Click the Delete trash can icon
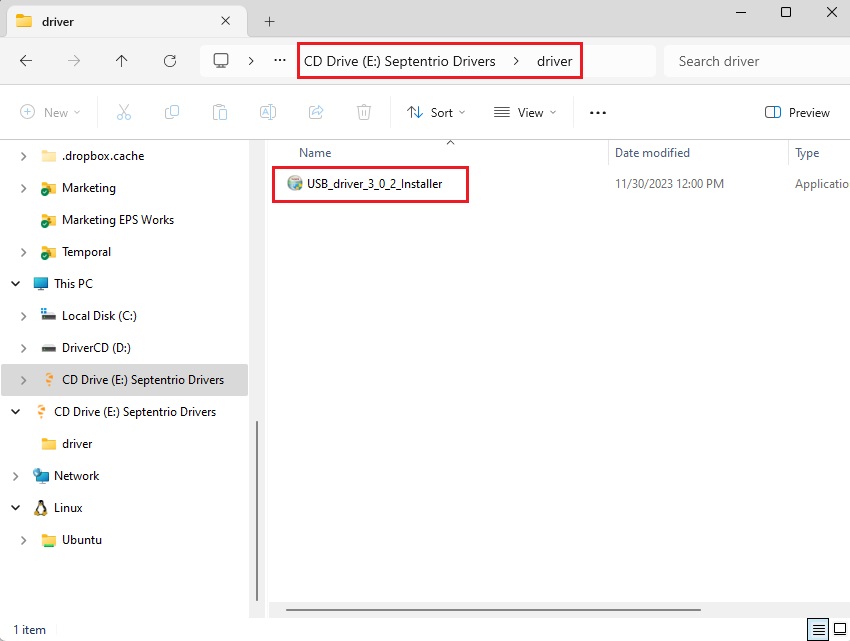Screen dimensions: 850x641 pyautogui.click(x=365, y=113)
